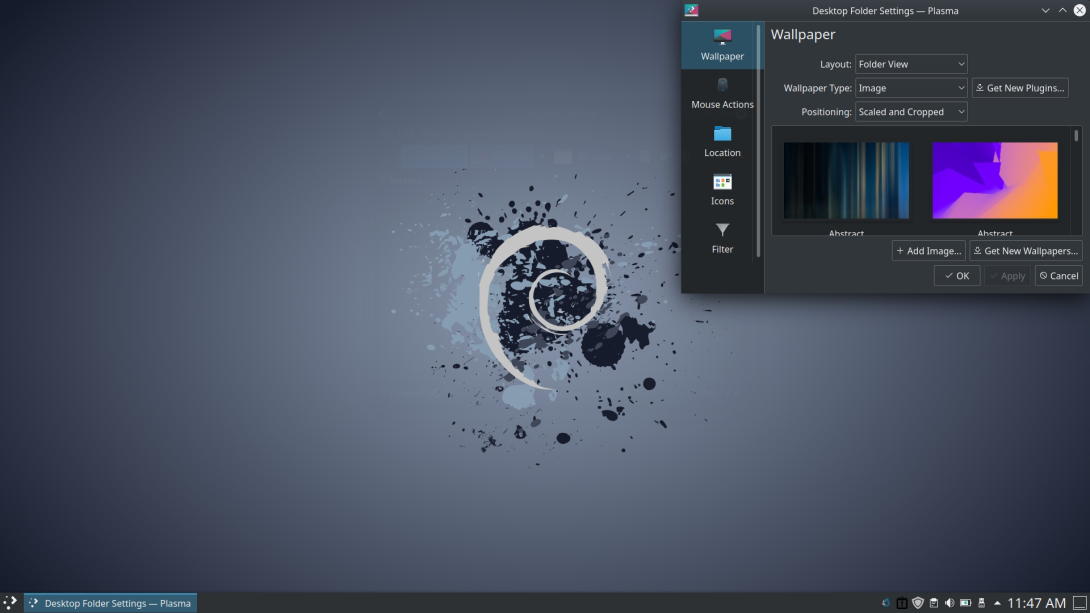Click the notifications tray icon

pyautogui.click(x=902, y=603)
